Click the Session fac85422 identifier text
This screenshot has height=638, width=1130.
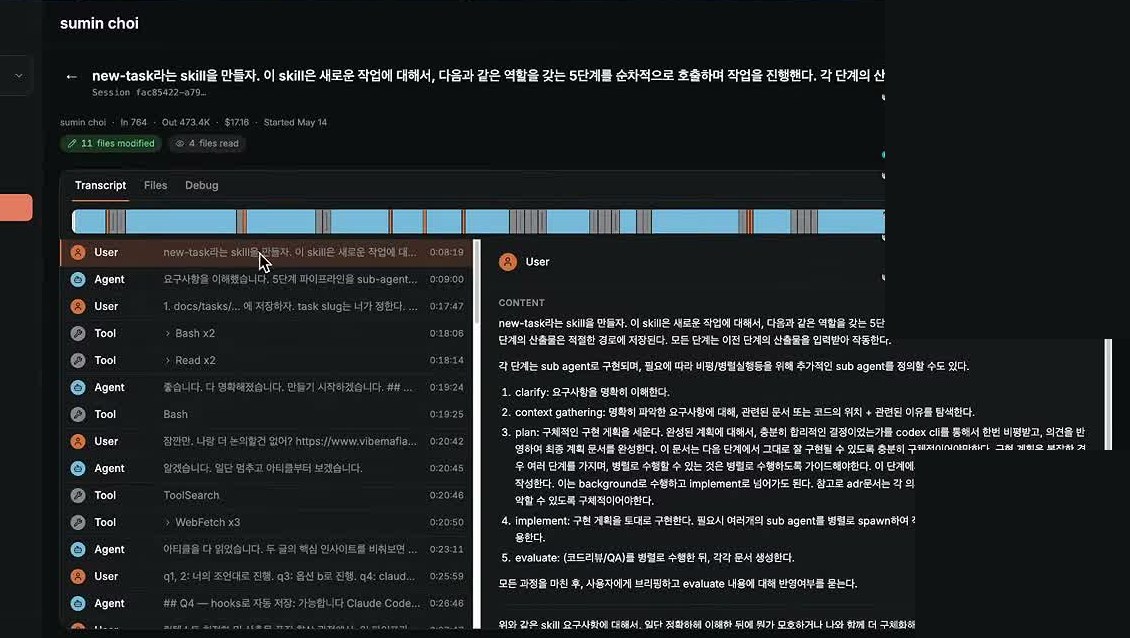(x=149, y=92)
